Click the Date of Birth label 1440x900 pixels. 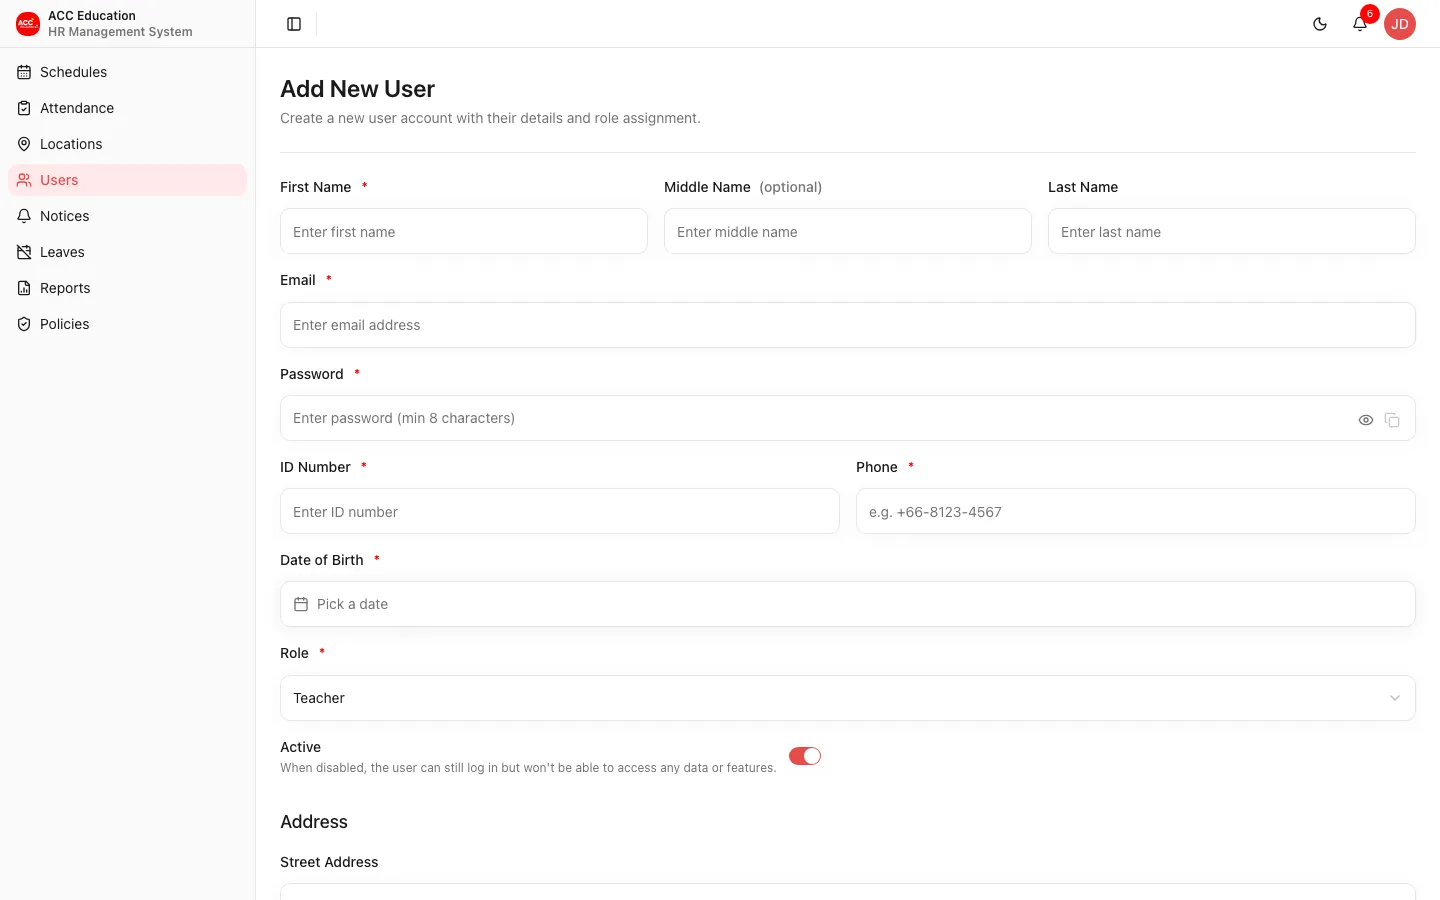tap(322, 560)
